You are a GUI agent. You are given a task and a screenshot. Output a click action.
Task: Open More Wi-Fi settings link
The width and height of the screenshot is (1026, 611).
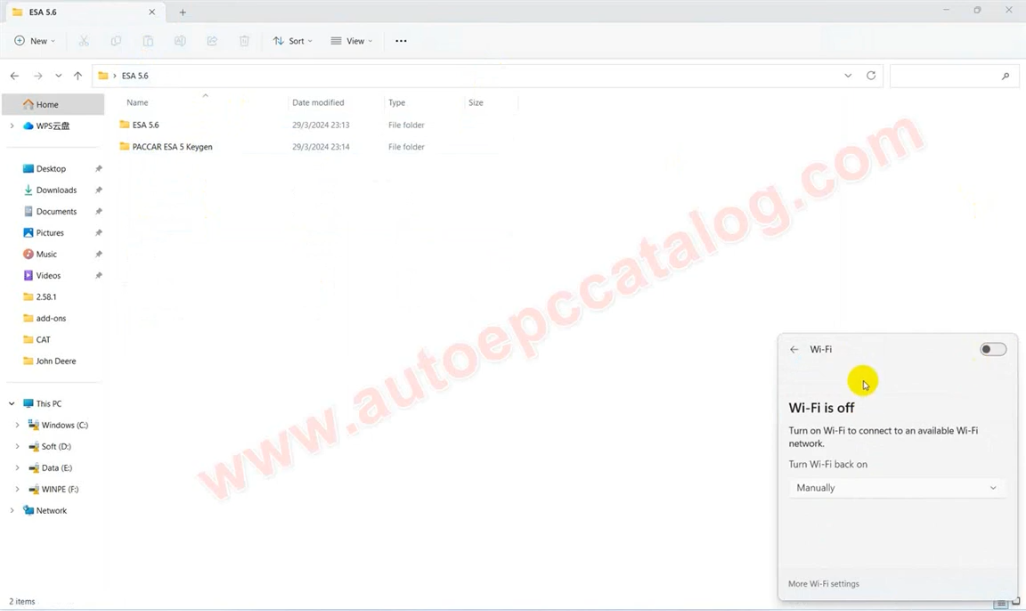823,584
